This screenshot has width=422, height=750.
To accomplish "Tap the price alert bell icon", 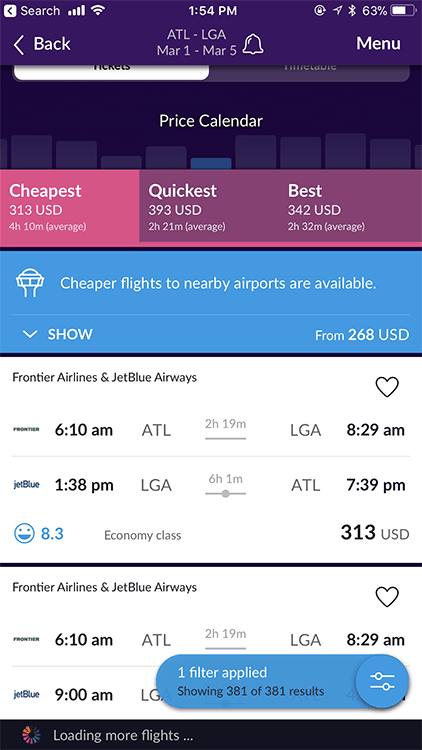I will 253,44.
